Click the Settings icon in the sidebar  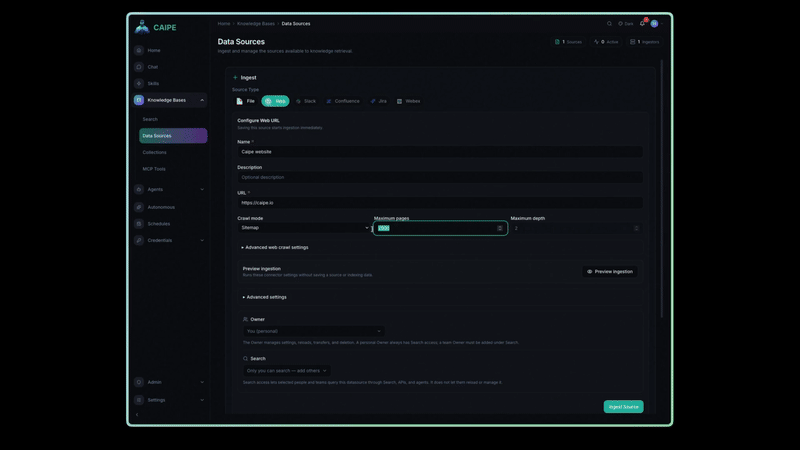(x=139, y=400)
